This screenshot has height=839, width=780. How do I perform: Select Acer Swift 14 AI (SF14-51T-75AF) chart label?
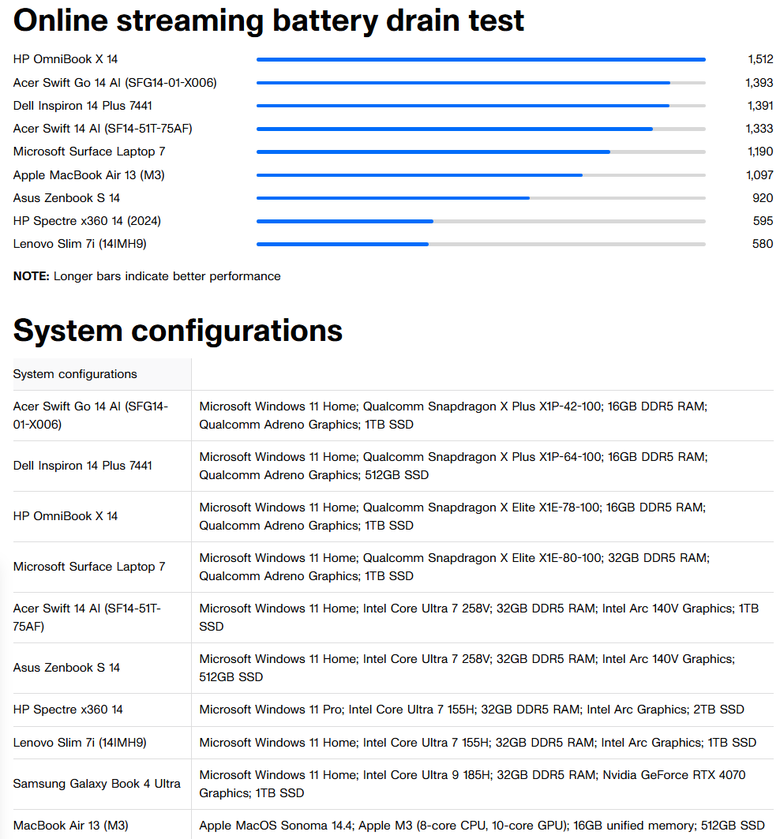tap(103, 128)
